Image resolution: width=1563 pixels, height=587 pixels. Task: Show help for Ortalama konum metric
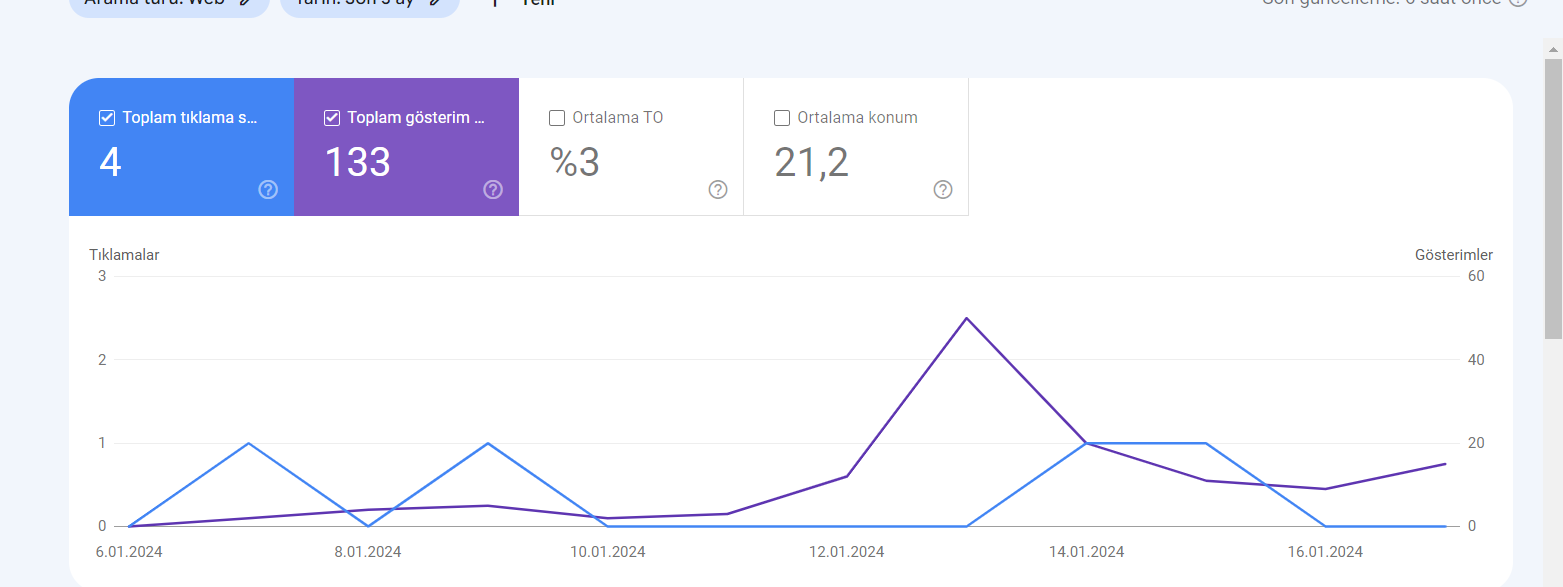tap(943, 190)
